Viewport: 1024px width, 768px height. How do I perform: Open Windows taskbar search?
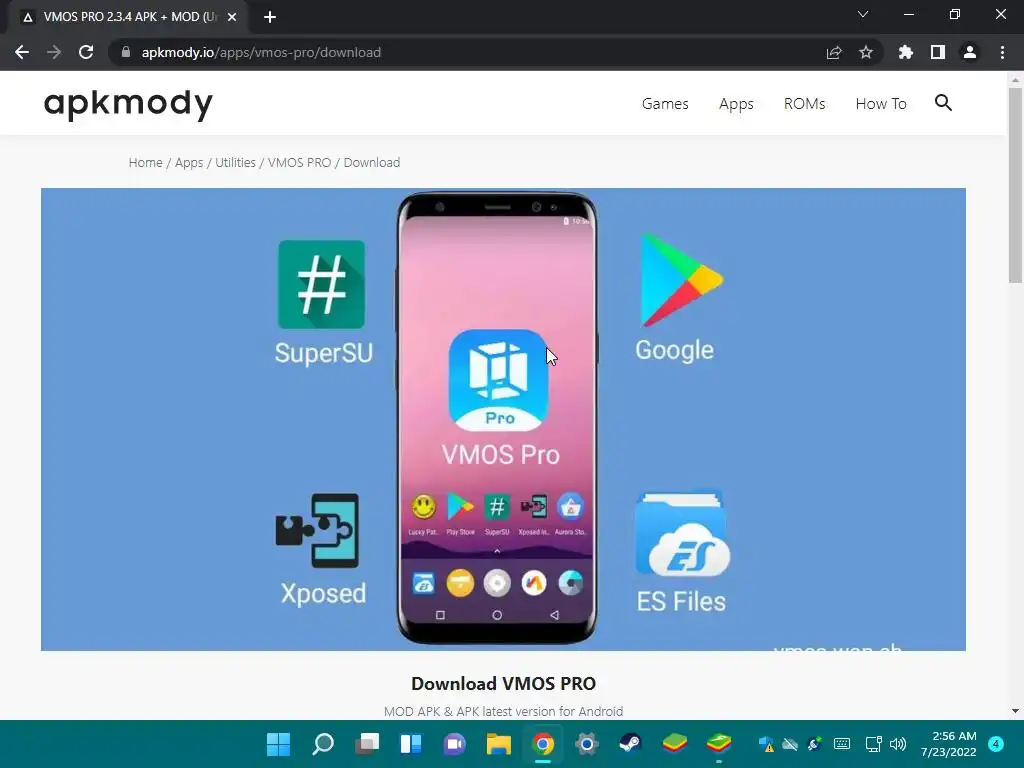pos(323,744)
